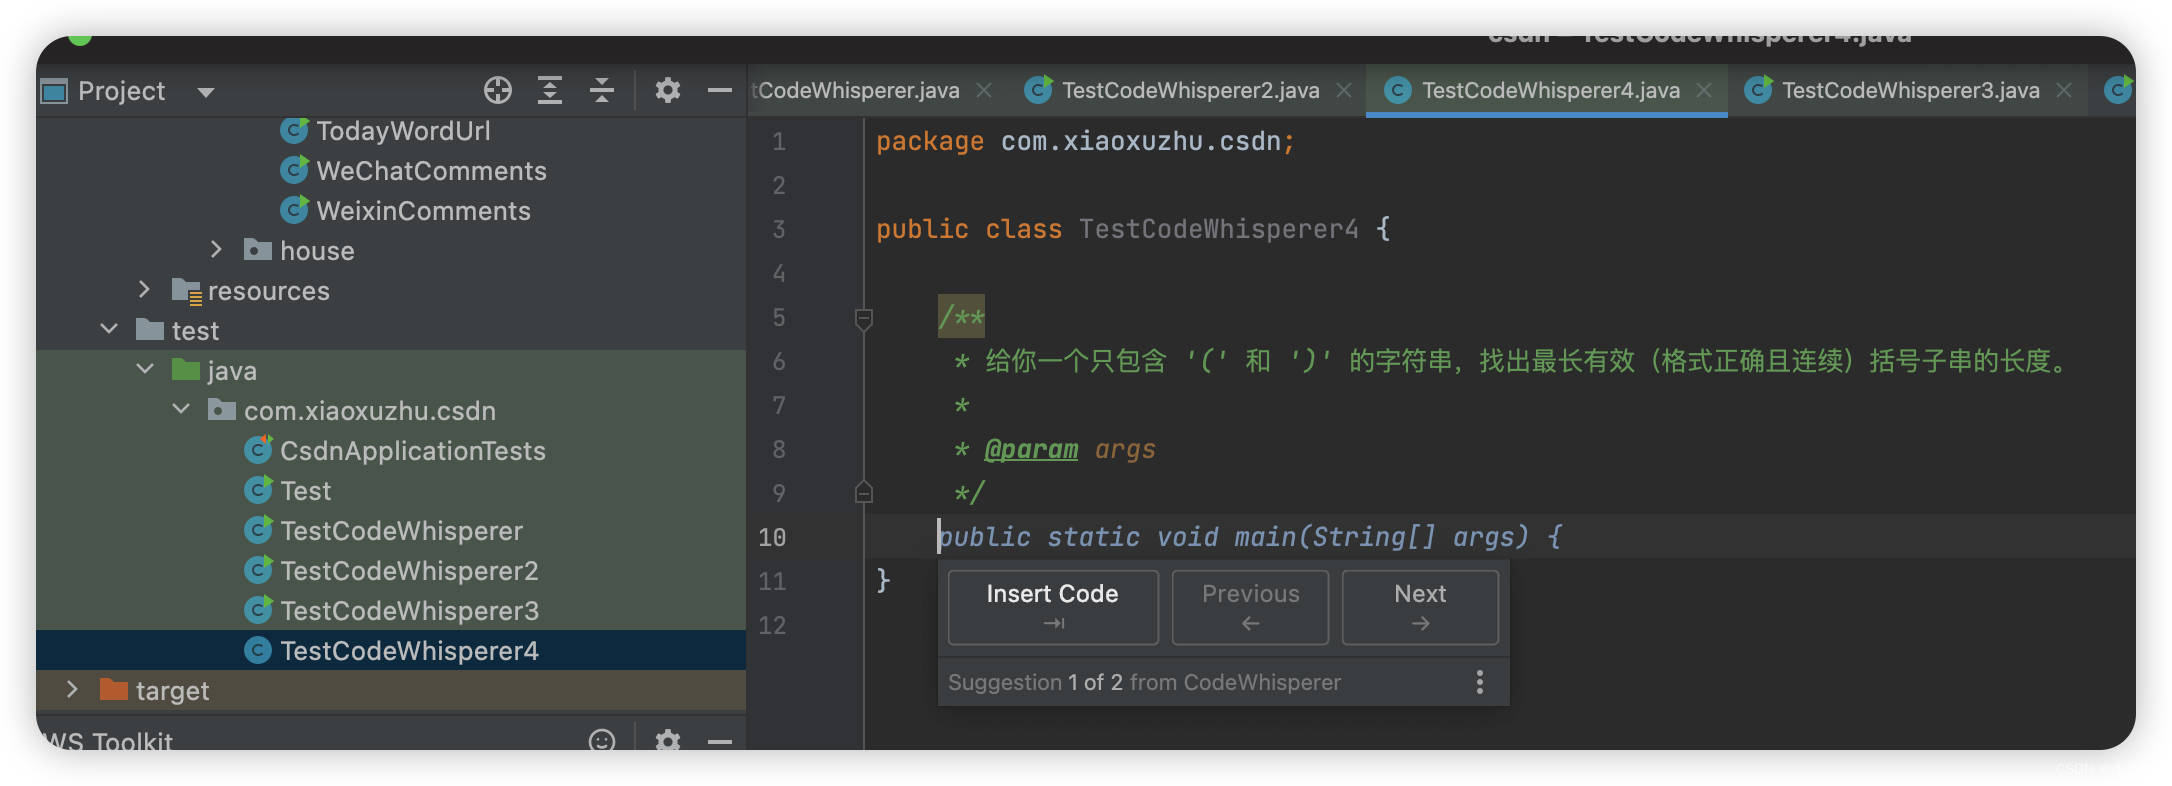This screenshot has width=2172, height=786.
Task: Click the class name TestCodeWhisperer4 in code
Action: point(1219,229)
